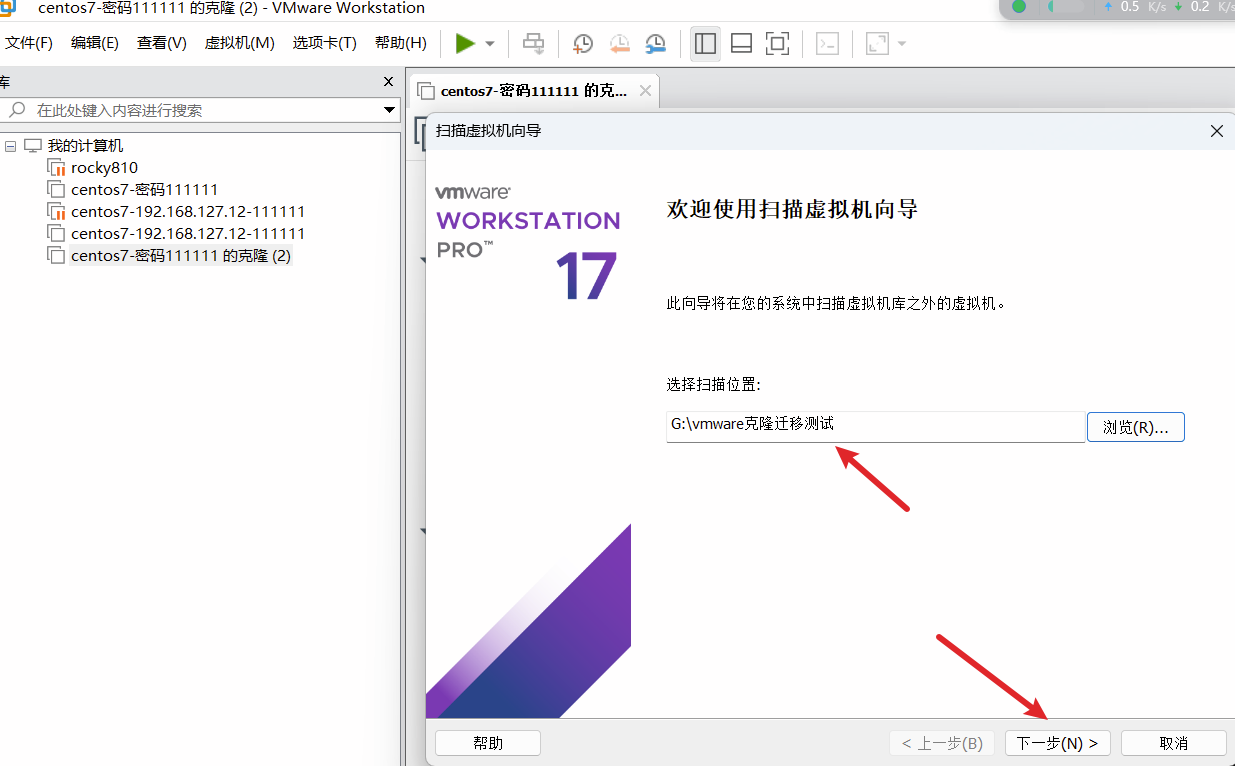Open the 编辑(E) menu
Screen dimensions: 1235x766
(x=95, y=43)
